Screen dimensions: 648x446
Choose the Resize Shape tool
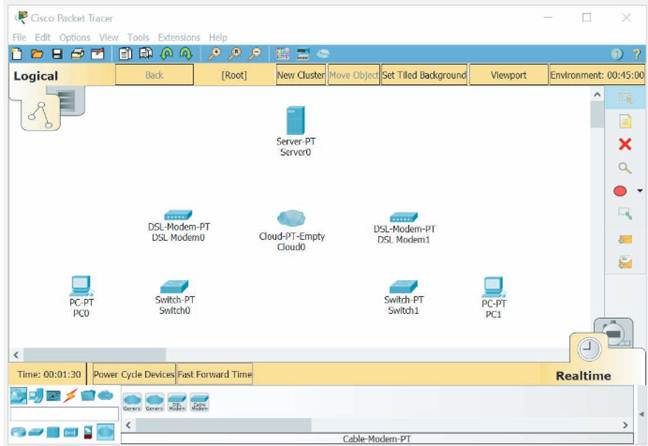[x=625, y=214]
